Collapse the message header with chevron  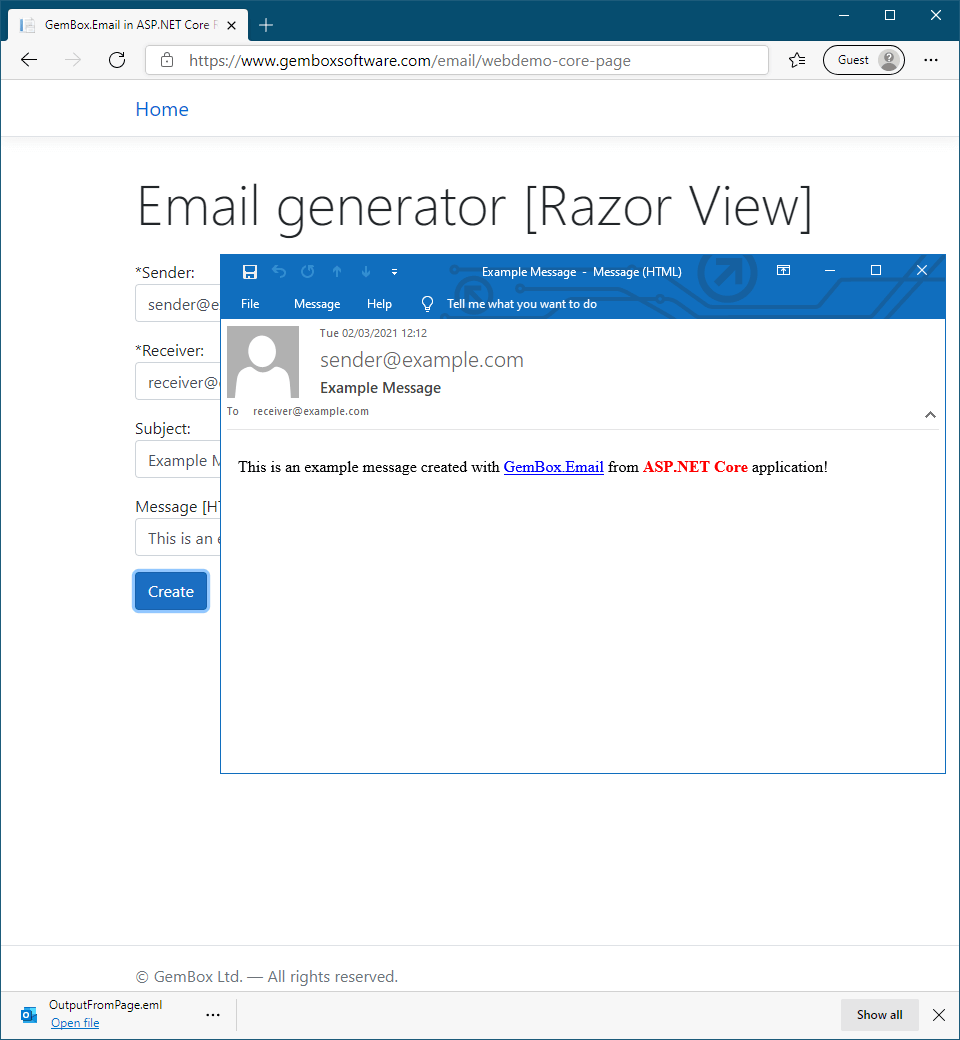pyautogui.click(x=930, y=415)
